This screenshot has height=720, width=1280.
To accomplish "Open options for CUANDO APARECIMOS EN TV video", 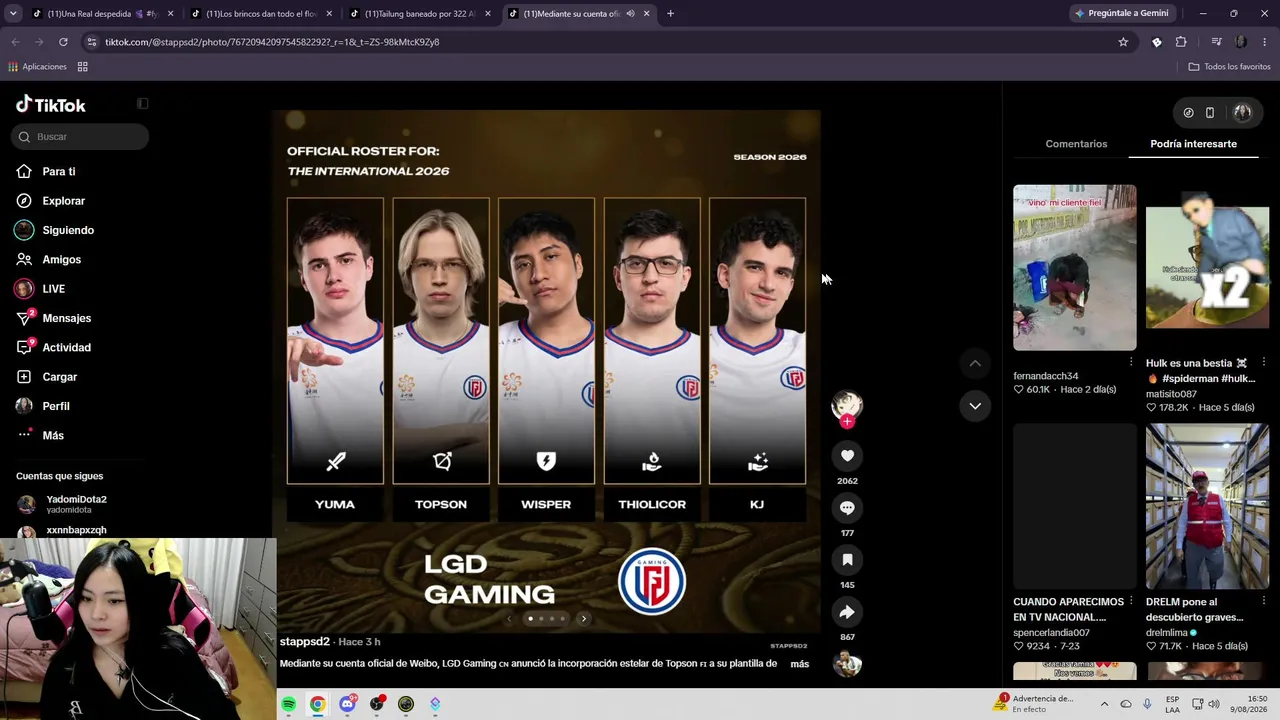I will 1131,601.
